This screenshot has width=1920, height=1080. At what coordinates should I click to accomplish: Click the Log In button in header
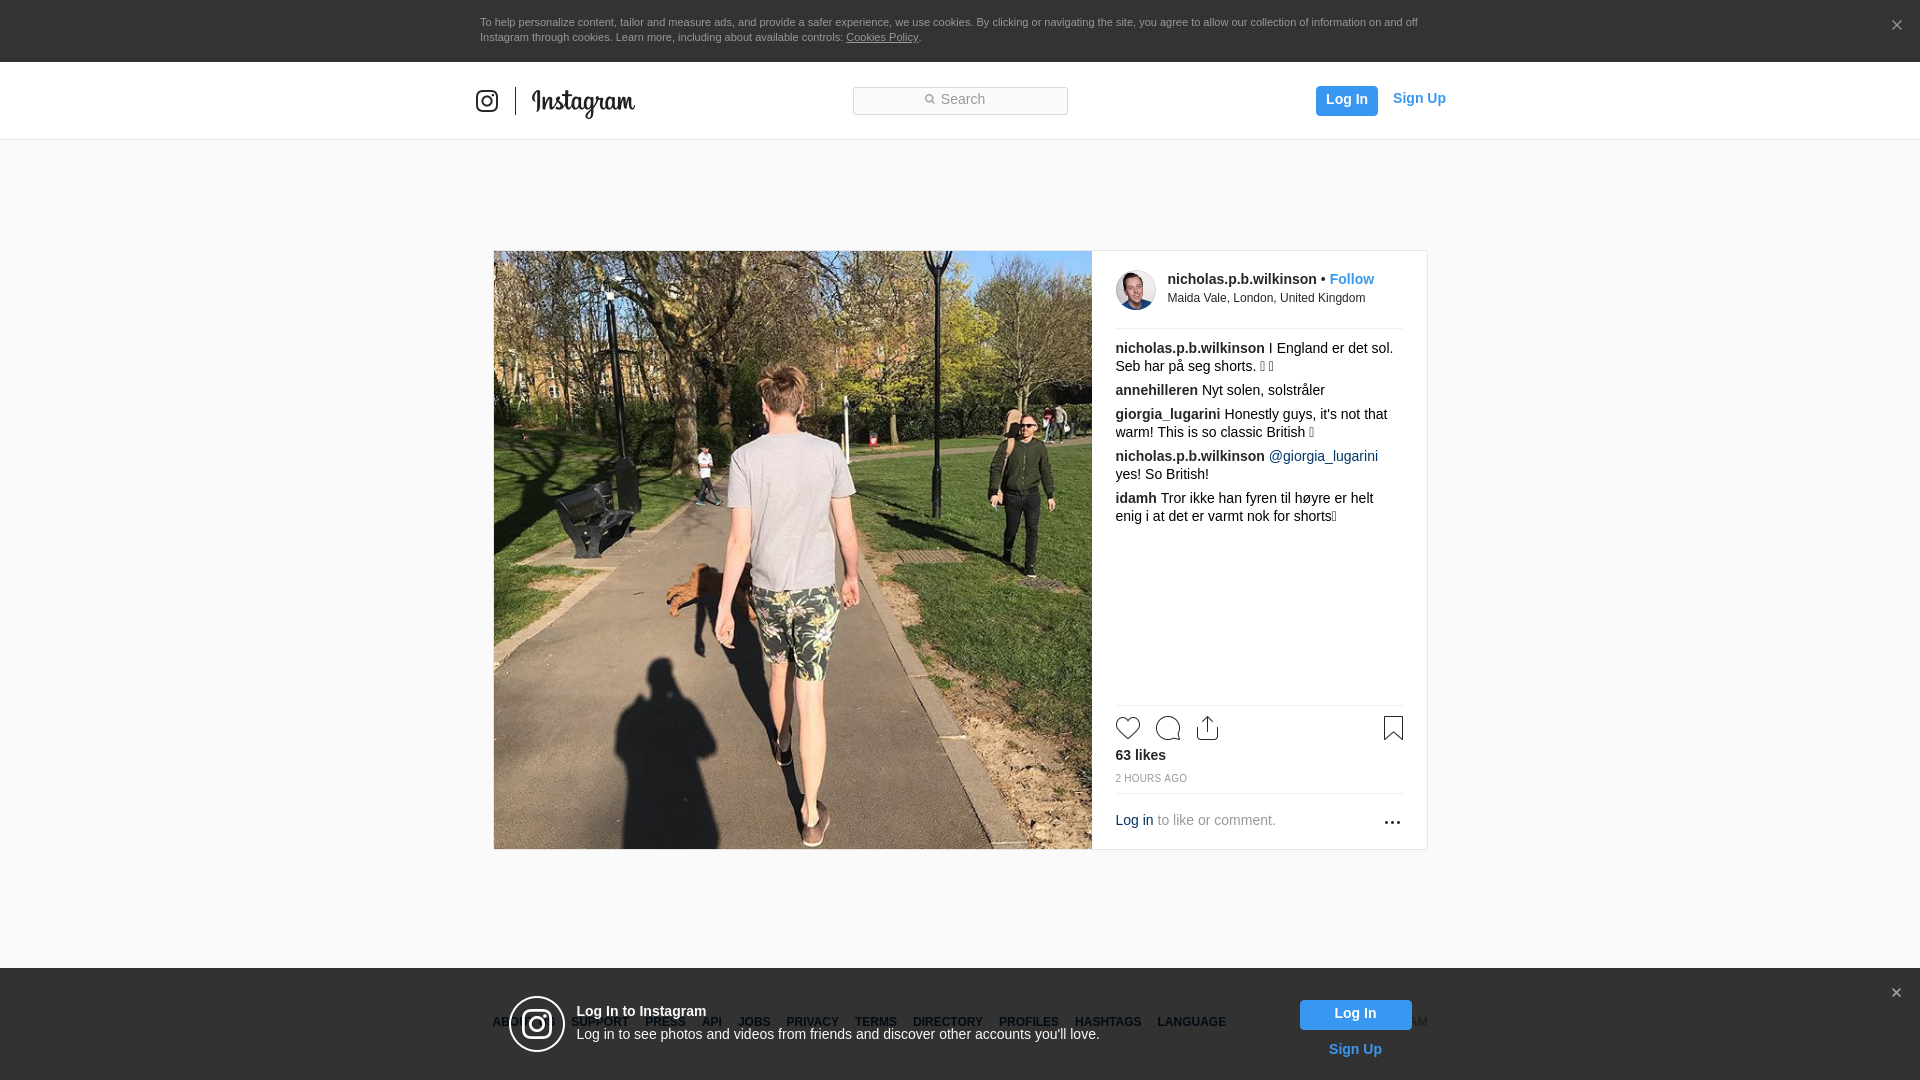click(x=1346, y=100)
